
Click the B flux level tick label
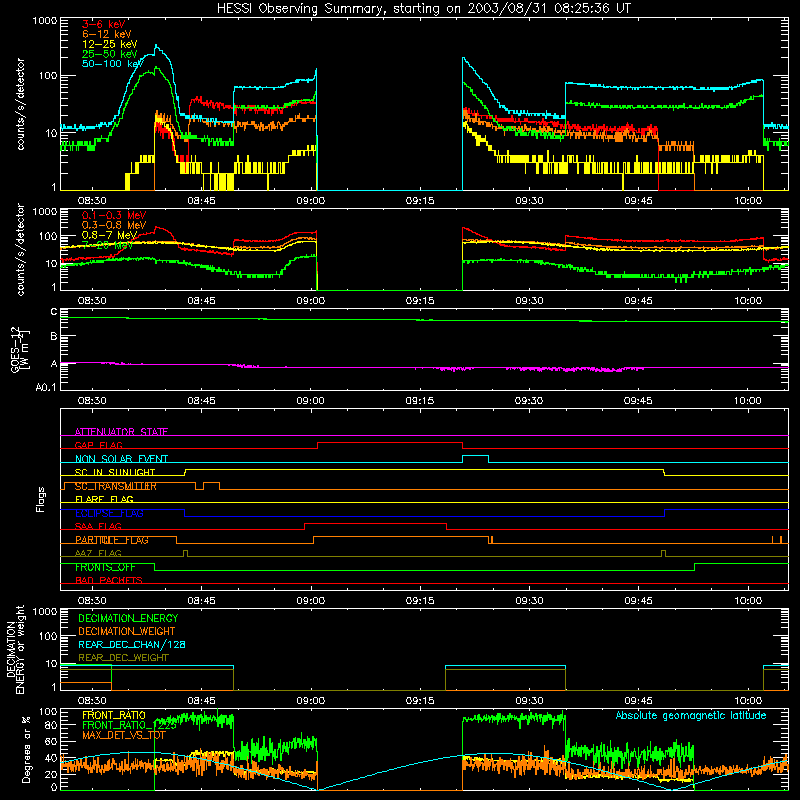point(54,337)
